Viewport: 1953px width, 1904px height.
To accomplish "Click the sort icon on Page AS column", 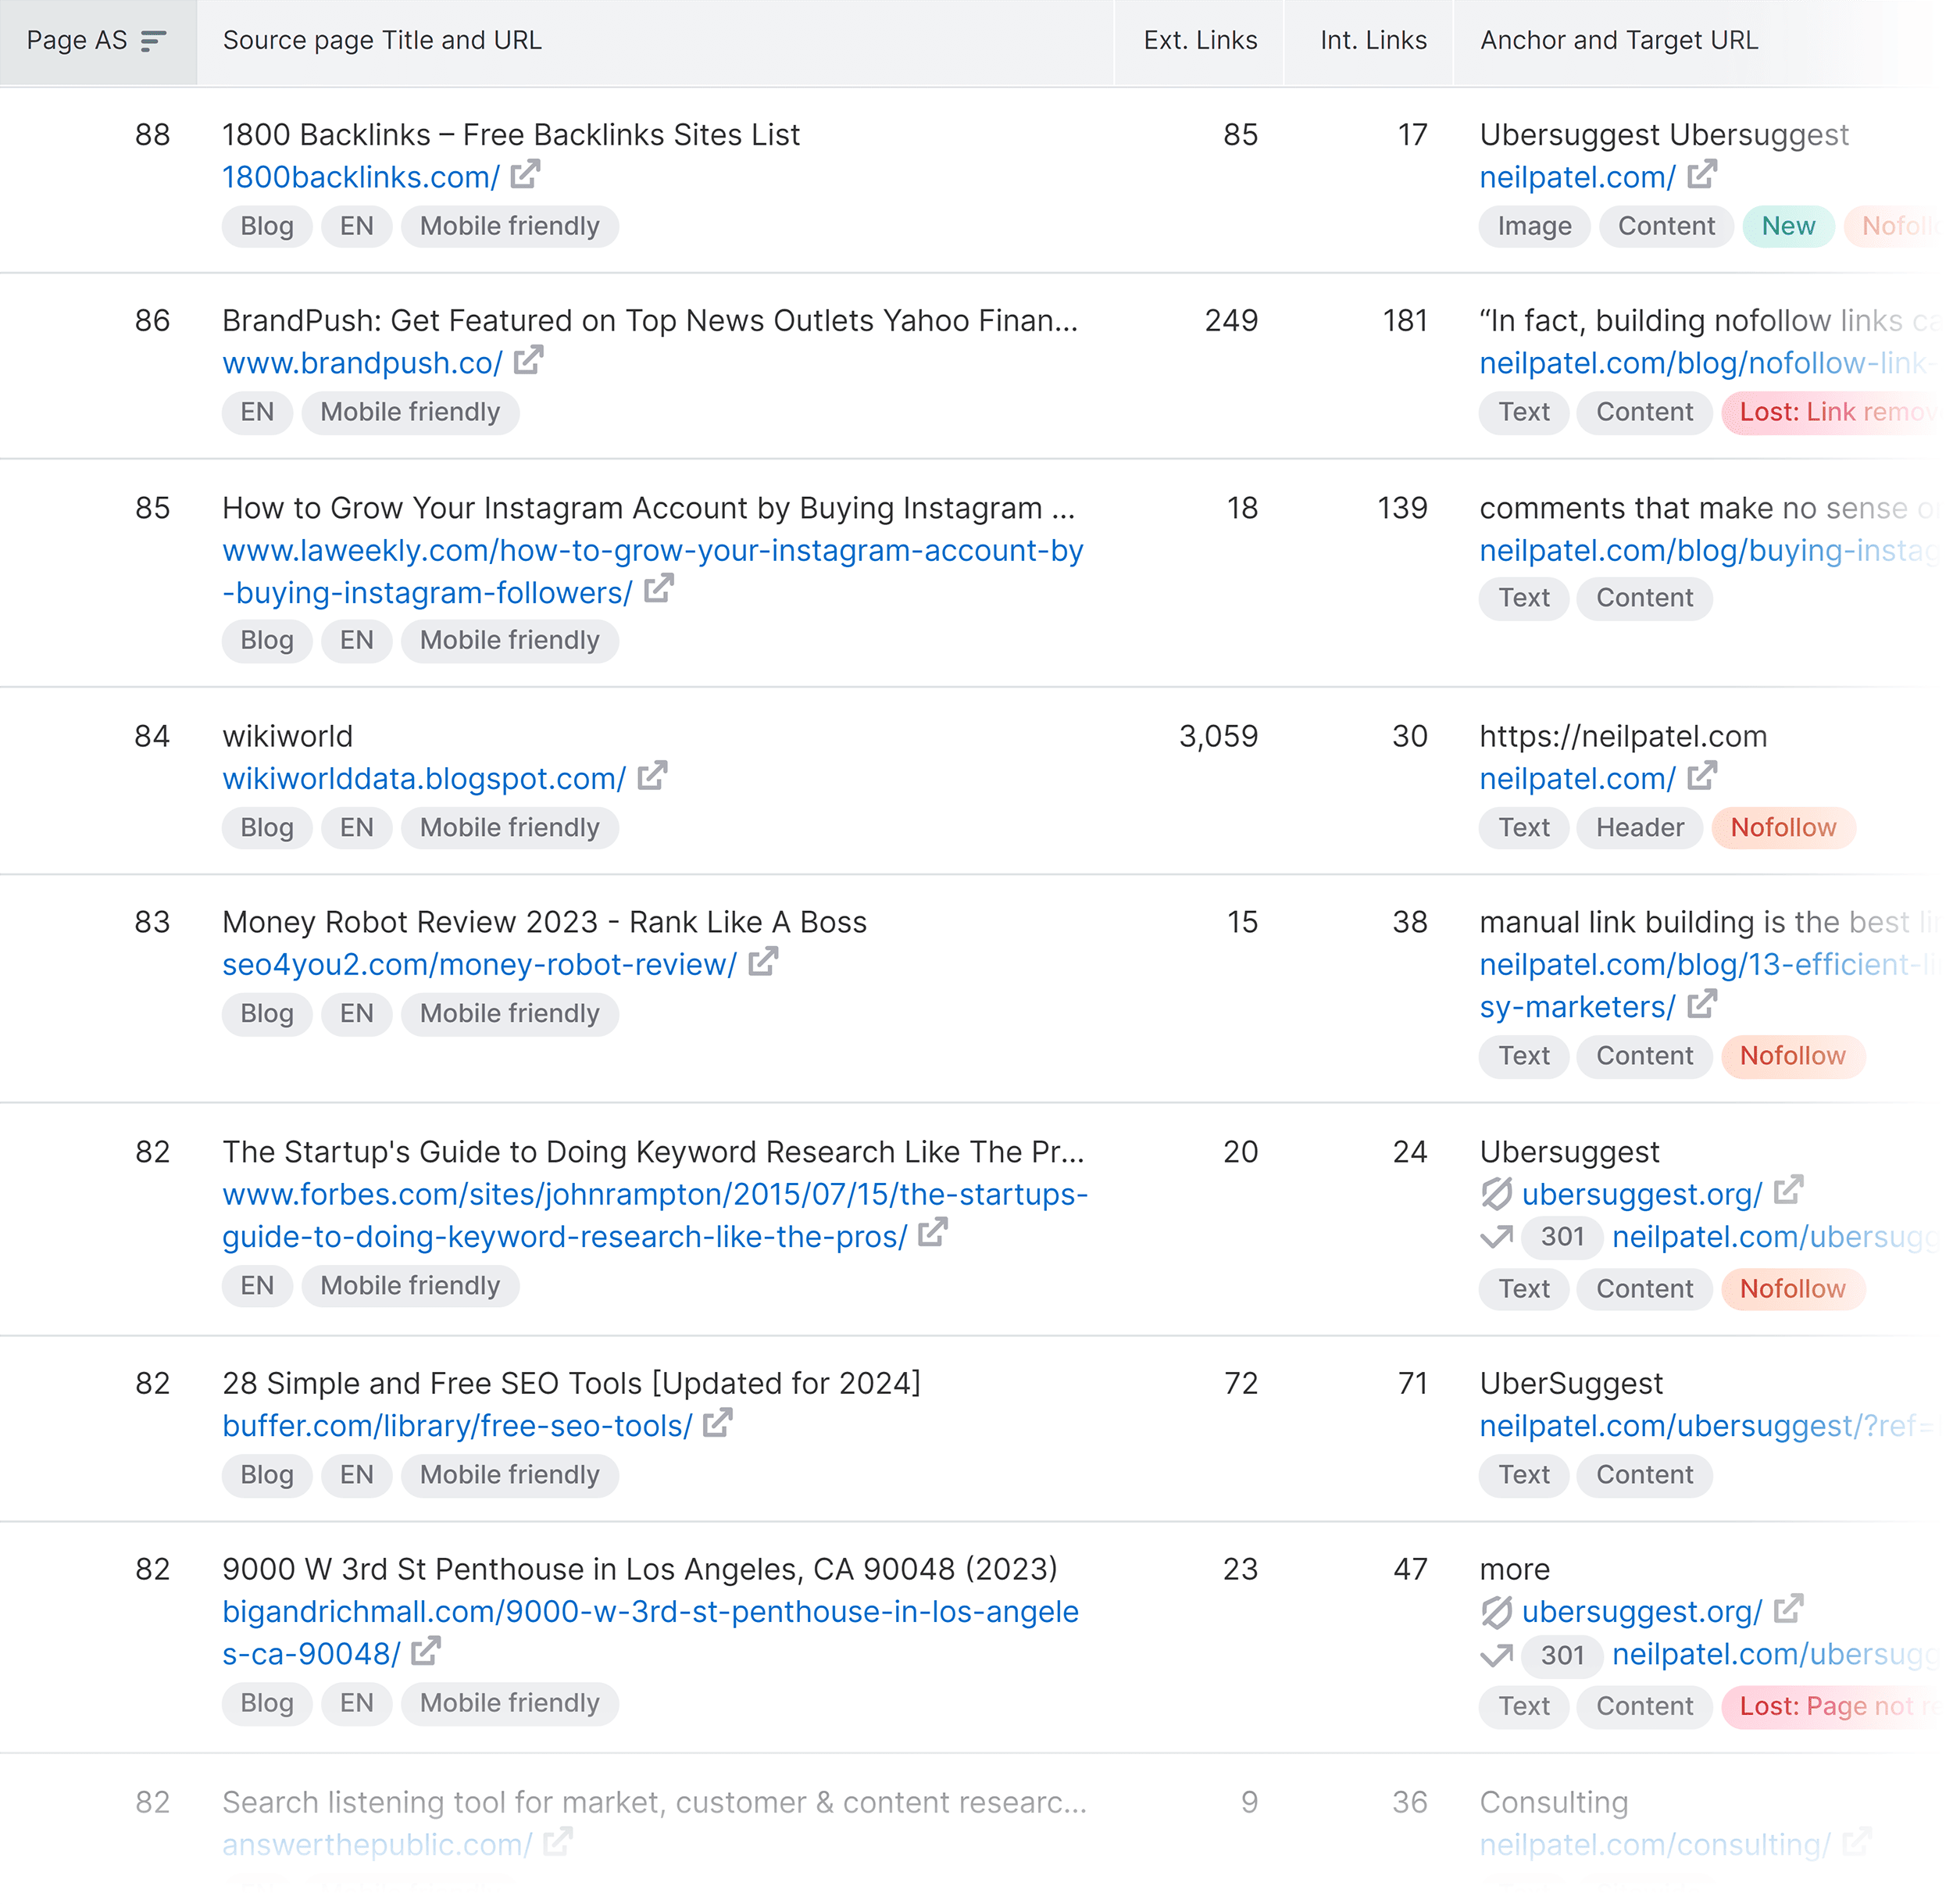I will click(x=154, y=41).
